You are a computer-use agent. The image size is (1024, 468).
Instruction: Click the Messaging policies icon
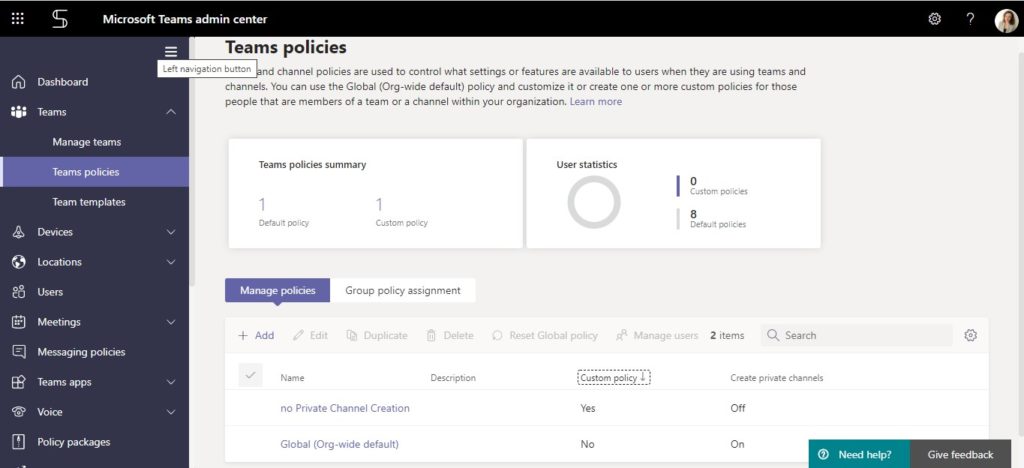19,352
